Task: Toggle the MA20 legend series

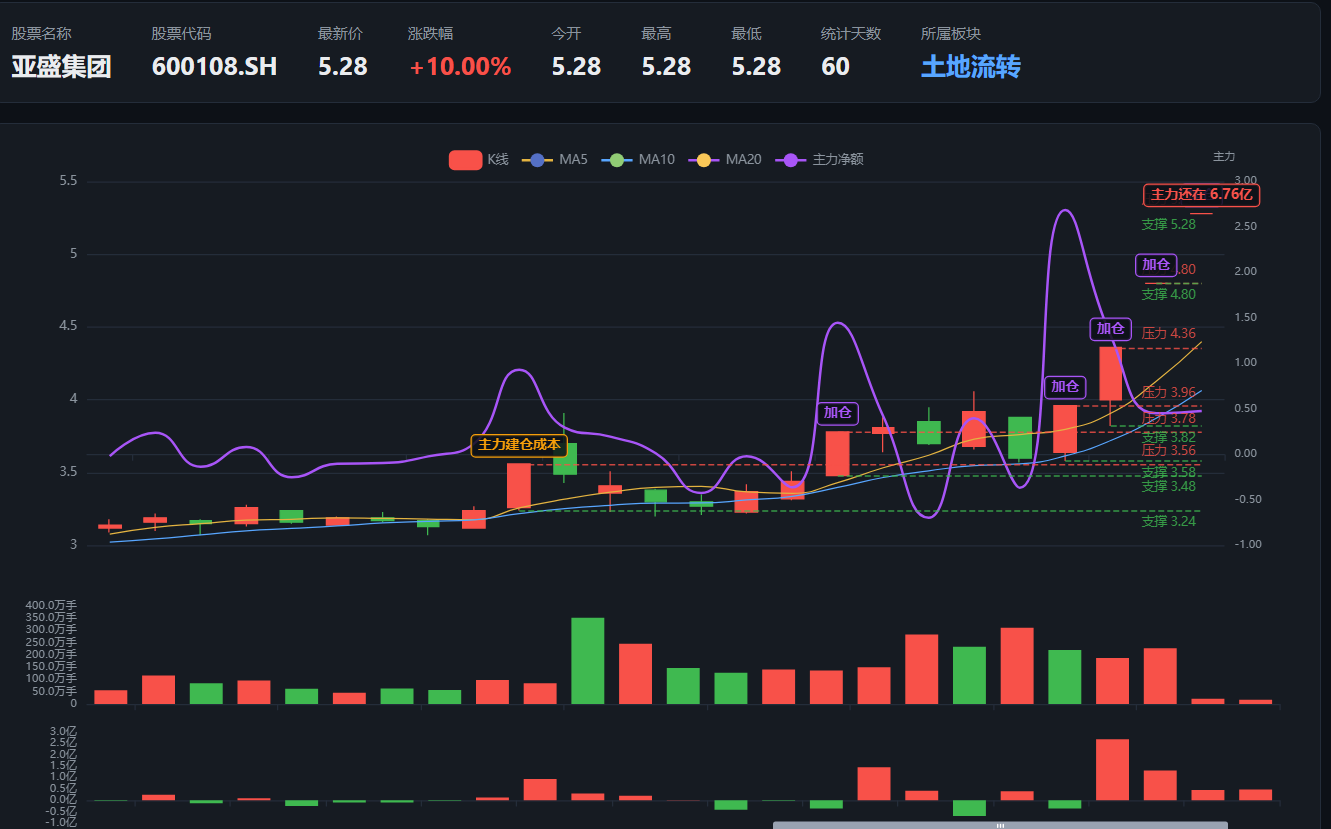Action: coord(725,159)
